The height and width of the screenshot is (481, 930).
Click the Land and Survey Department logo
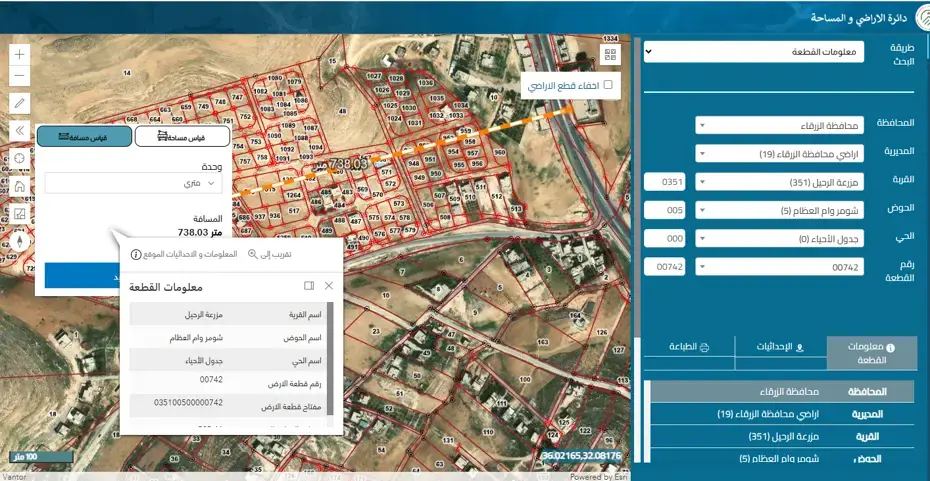(922, 17)
